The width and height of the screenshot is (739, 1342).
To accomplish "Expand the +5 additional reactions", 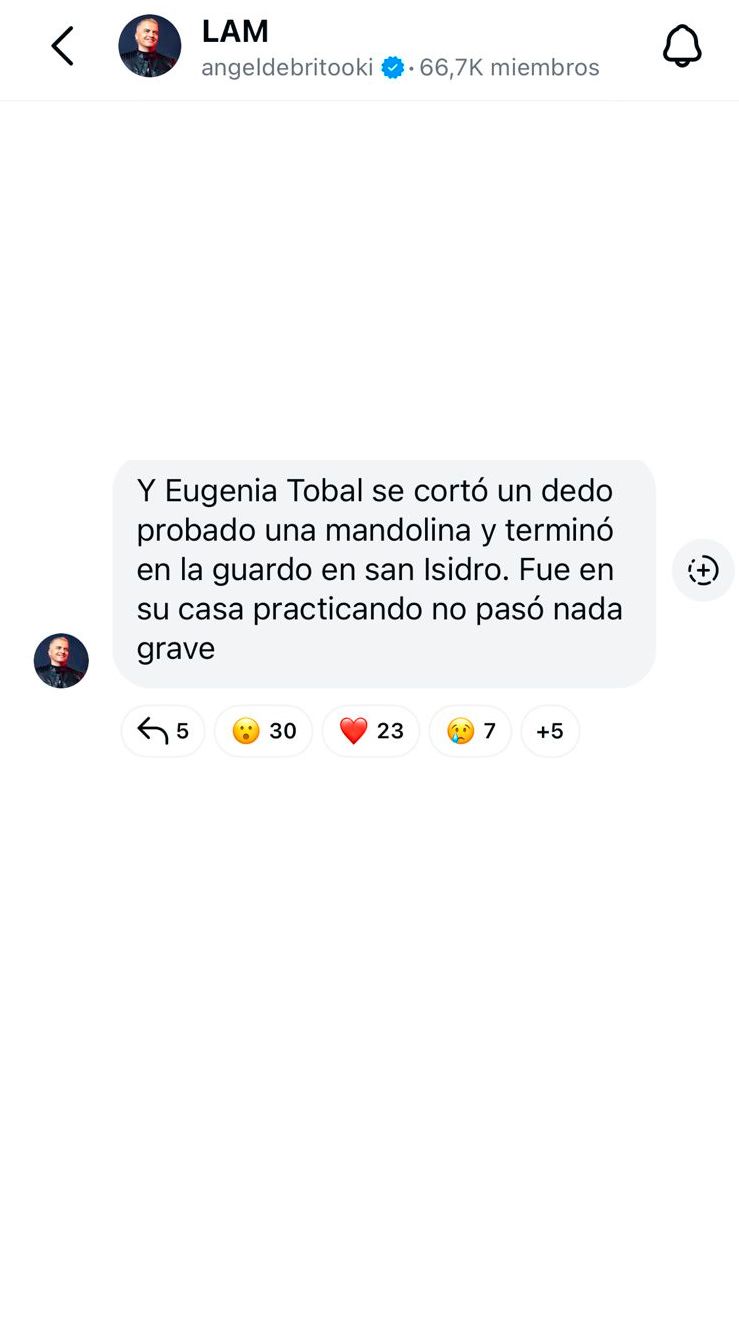I will point(550,731).
